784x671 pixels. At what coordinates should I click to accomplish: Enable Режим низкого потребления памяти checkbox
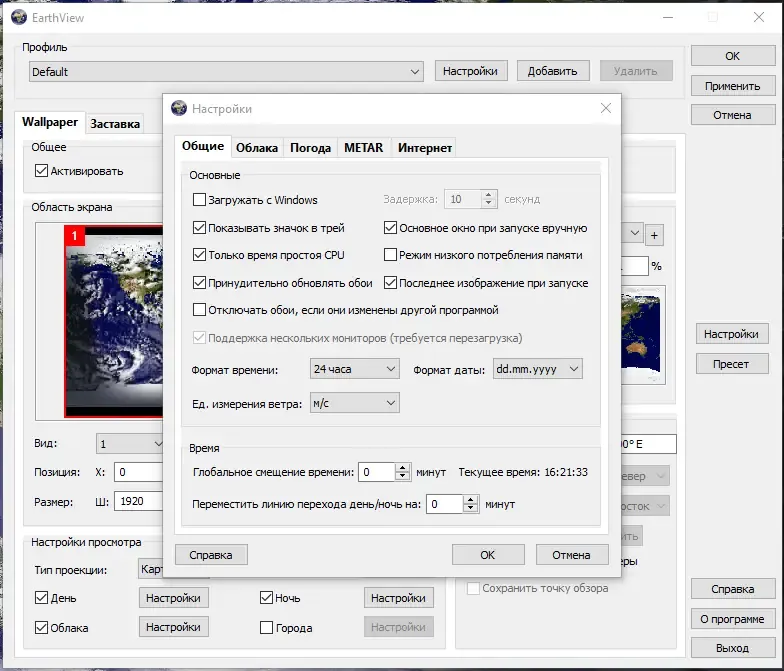pos(390,255)
